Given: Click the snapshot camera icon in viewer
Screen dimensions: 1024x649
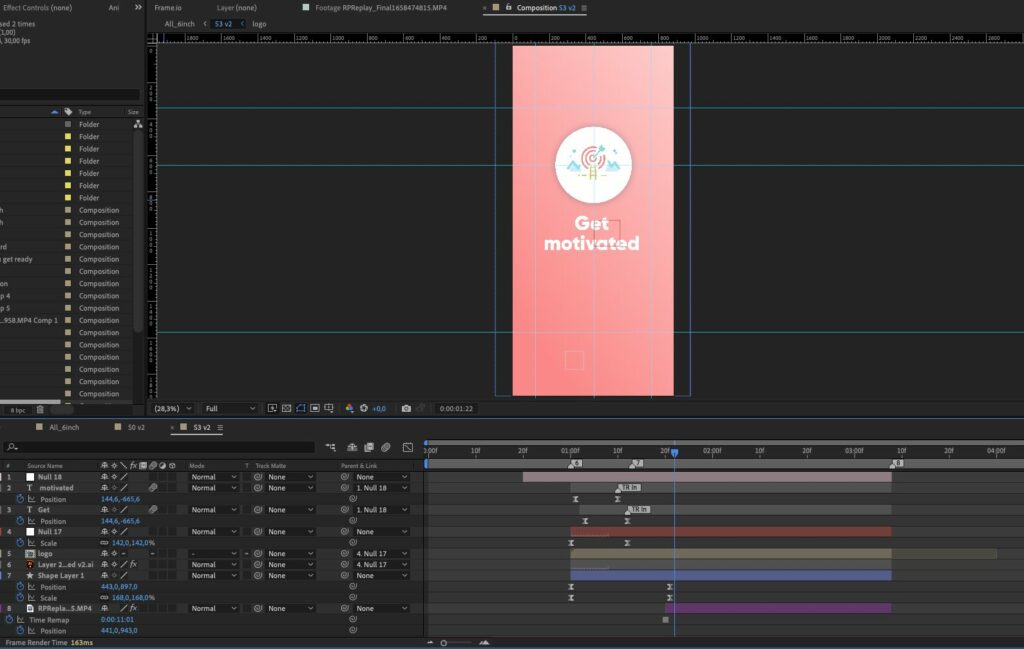Looking at the screenshot, I should click(406, 408).
